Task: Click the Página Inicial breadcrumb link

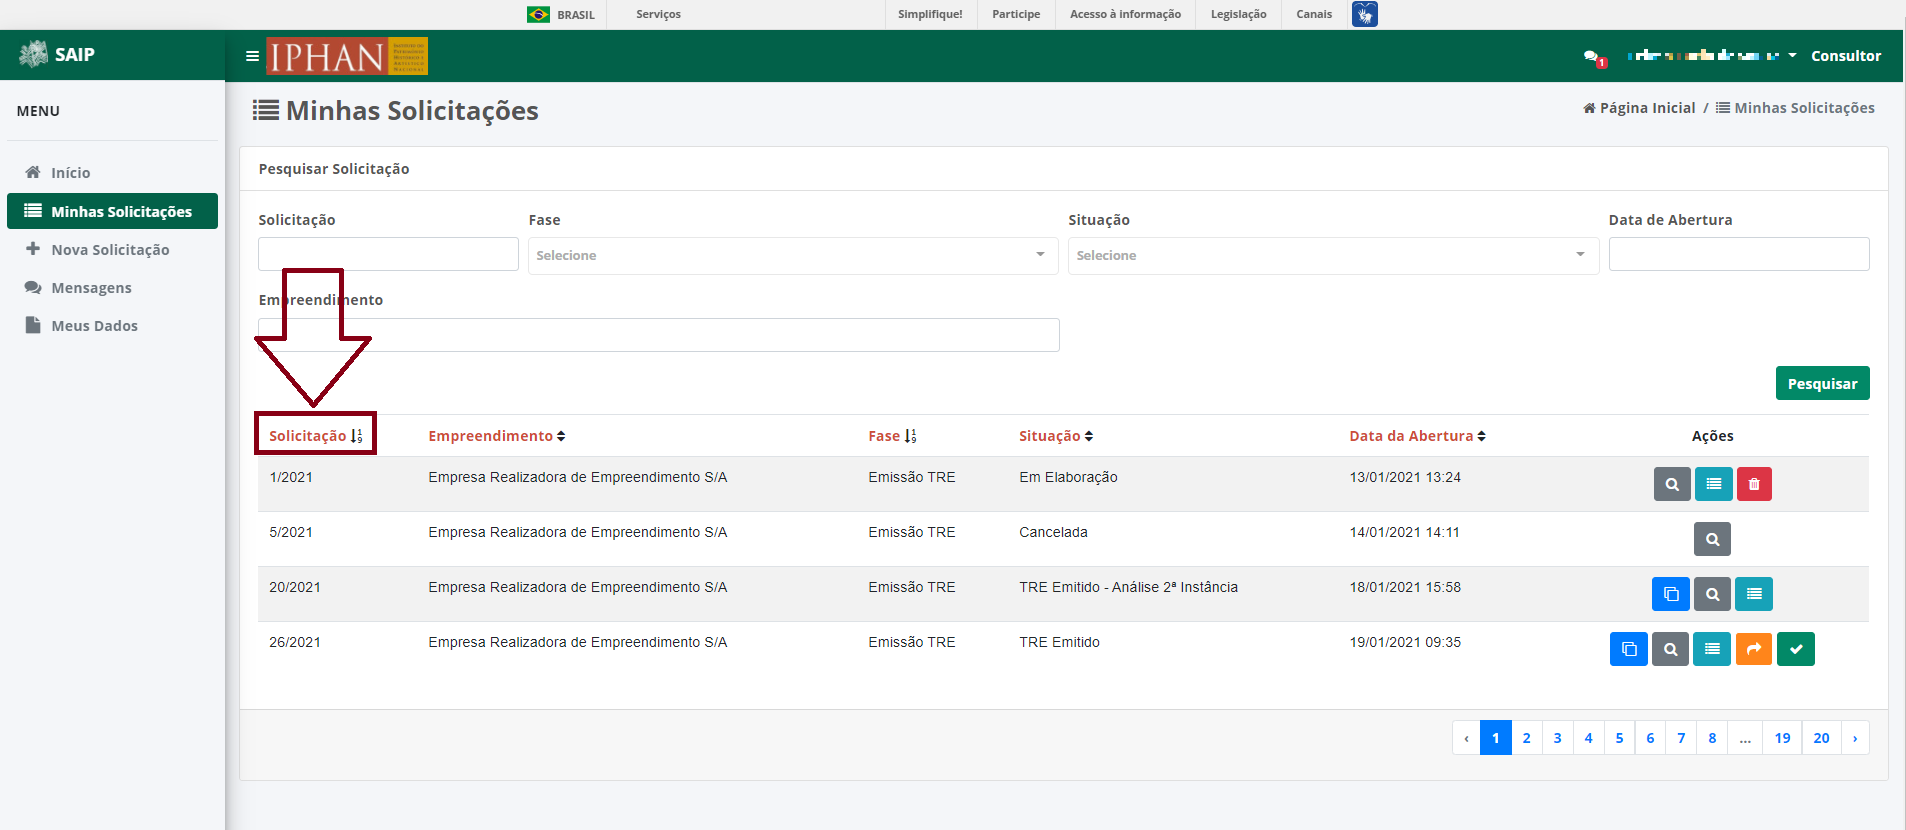Action: [x=1639, y=108]
